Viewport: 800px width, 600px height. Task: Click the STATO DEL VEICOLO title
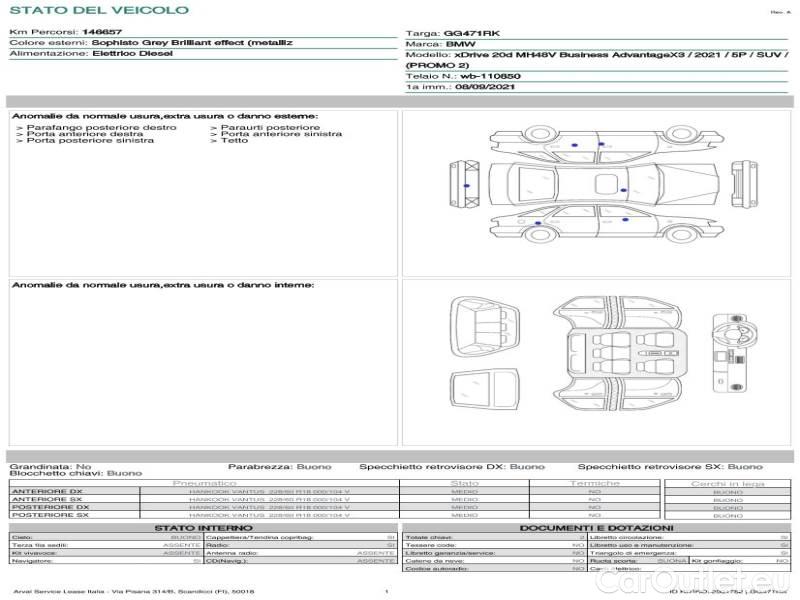pyautogui.click(x=98, y=10)
